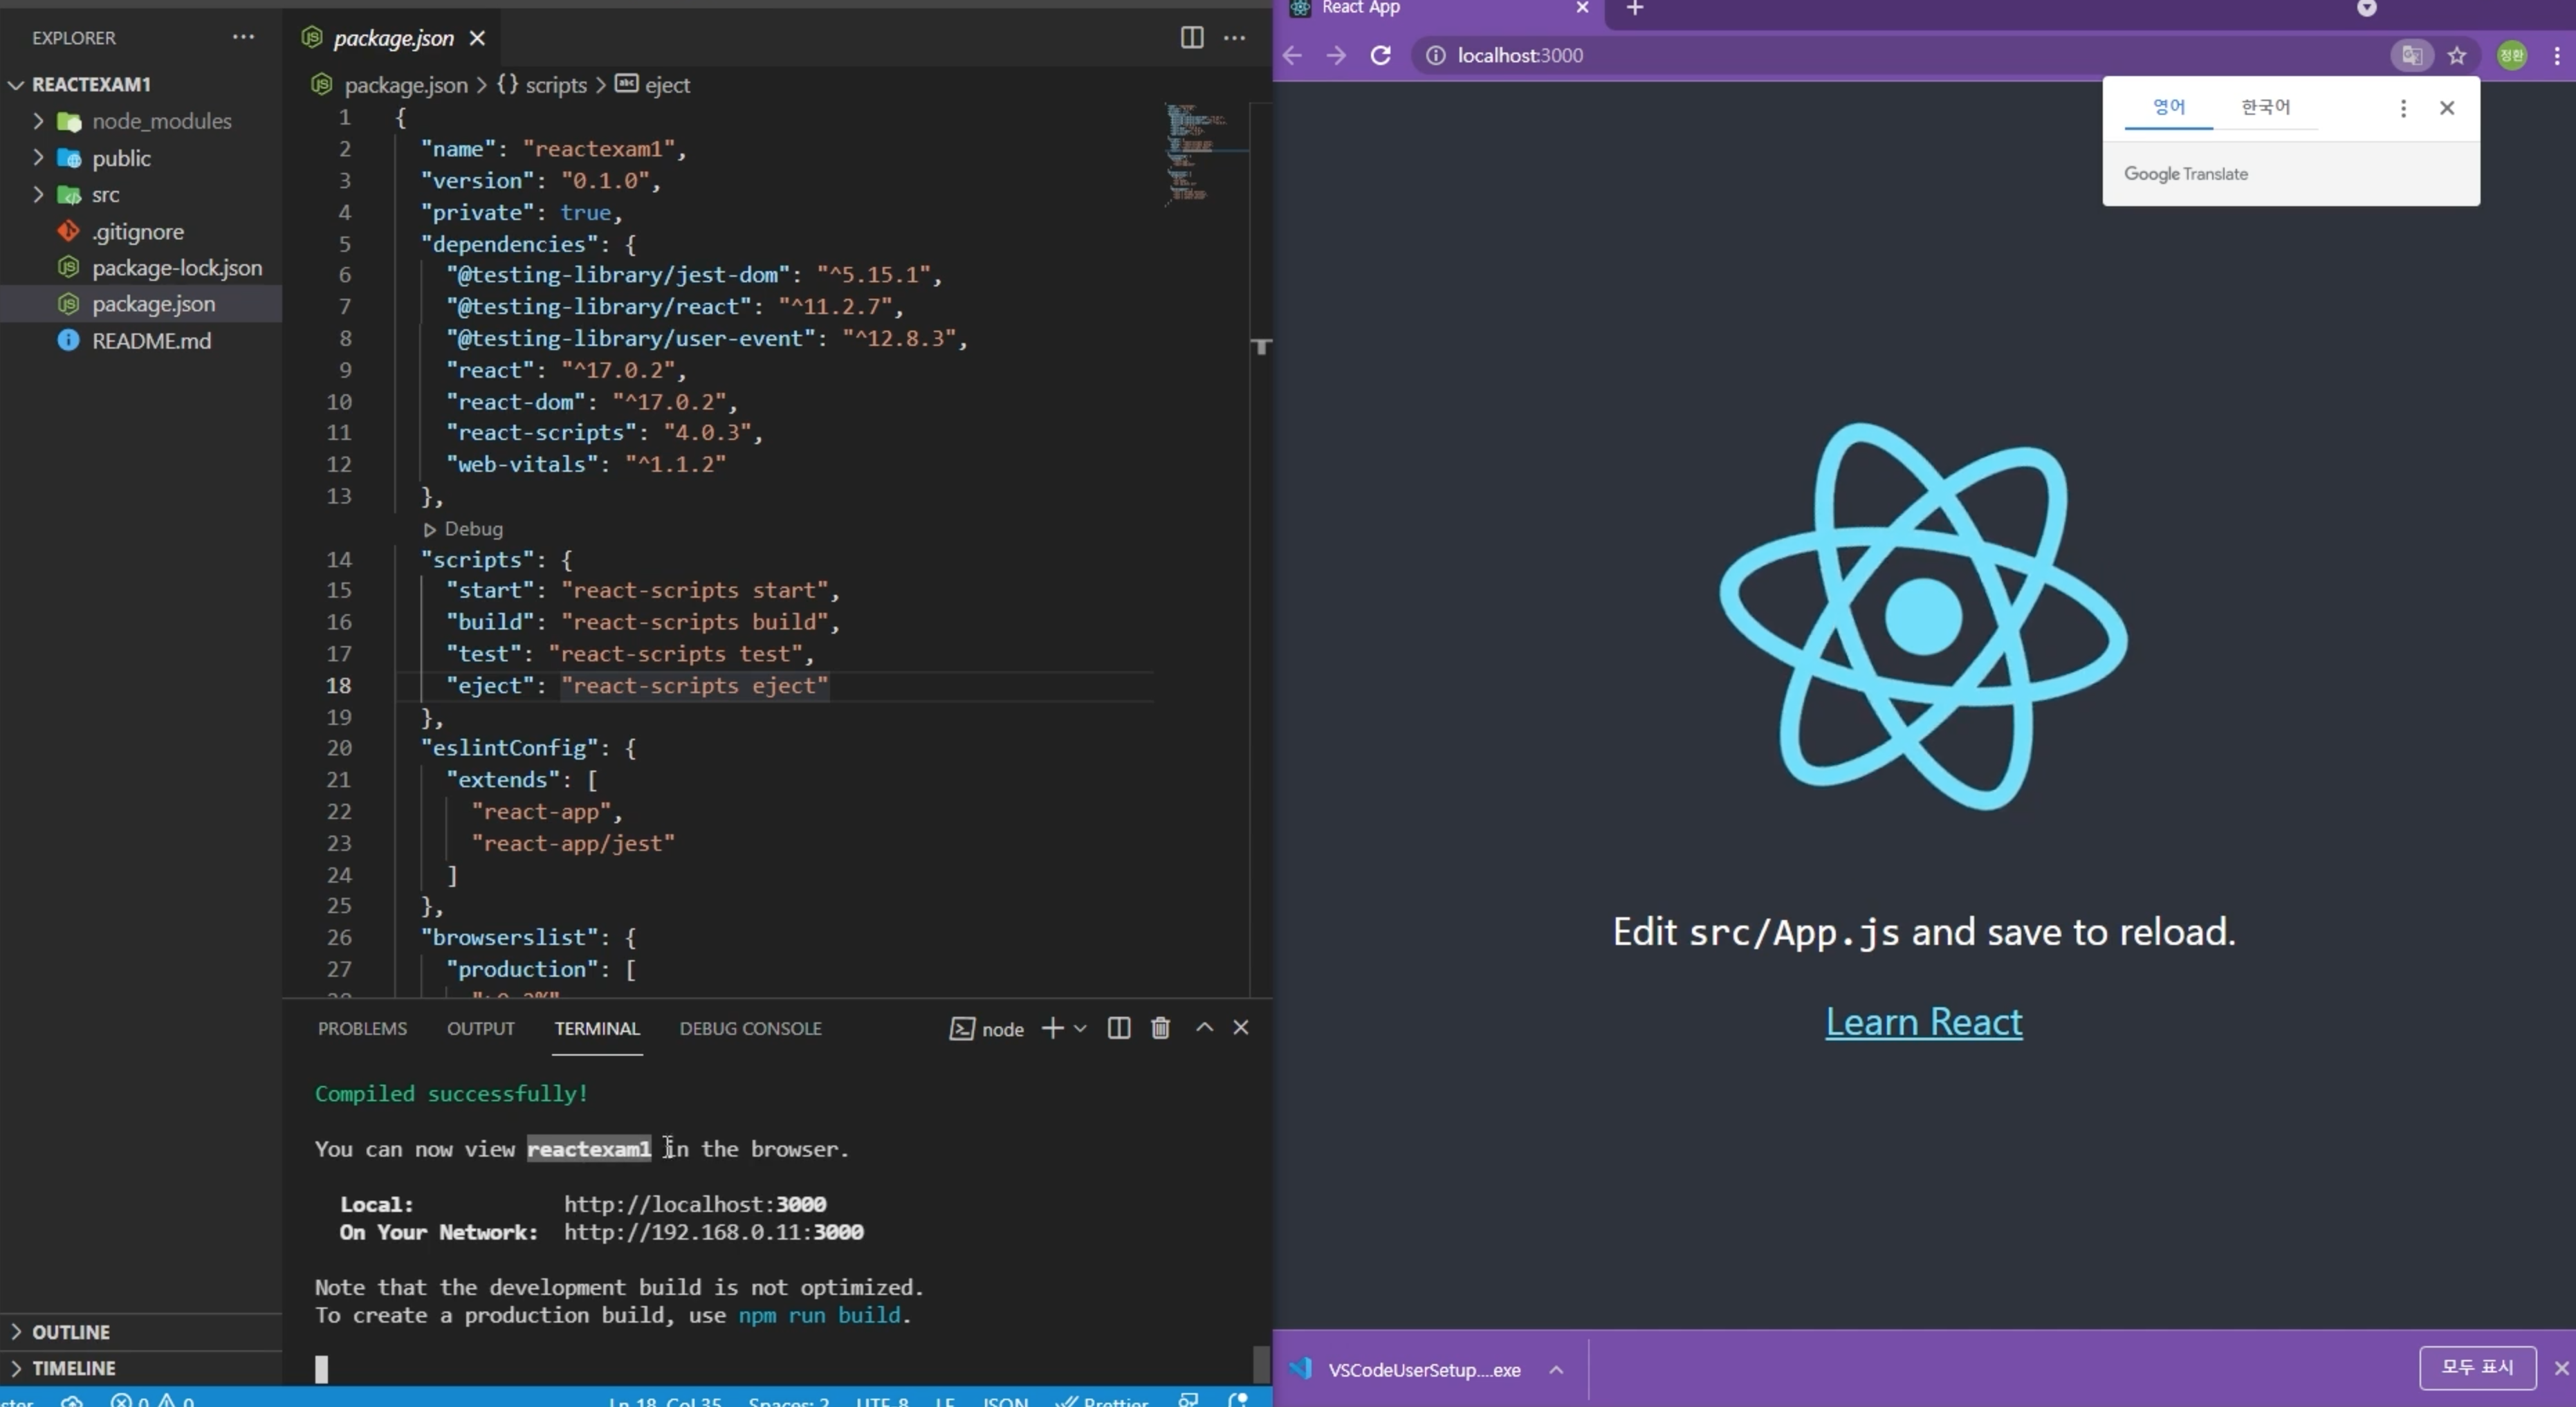Click the terminal panel scrollbar
Viewport: 2576px width, 1407px height.
coord(1261,1363)
